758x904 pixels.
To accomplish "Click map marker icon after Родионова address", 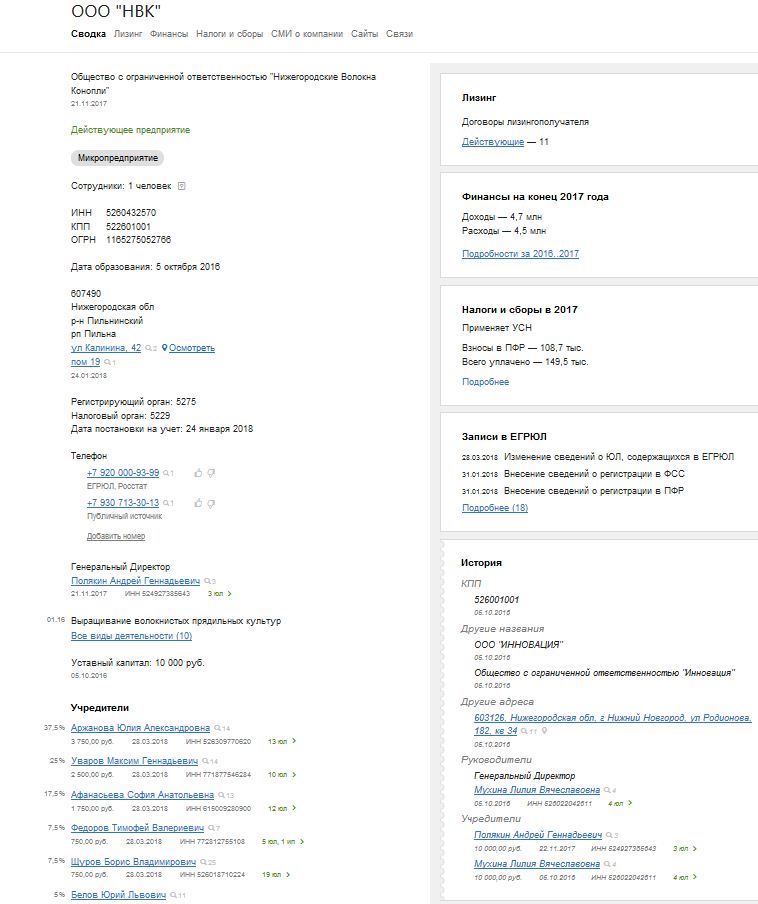I will pos(544,731).
